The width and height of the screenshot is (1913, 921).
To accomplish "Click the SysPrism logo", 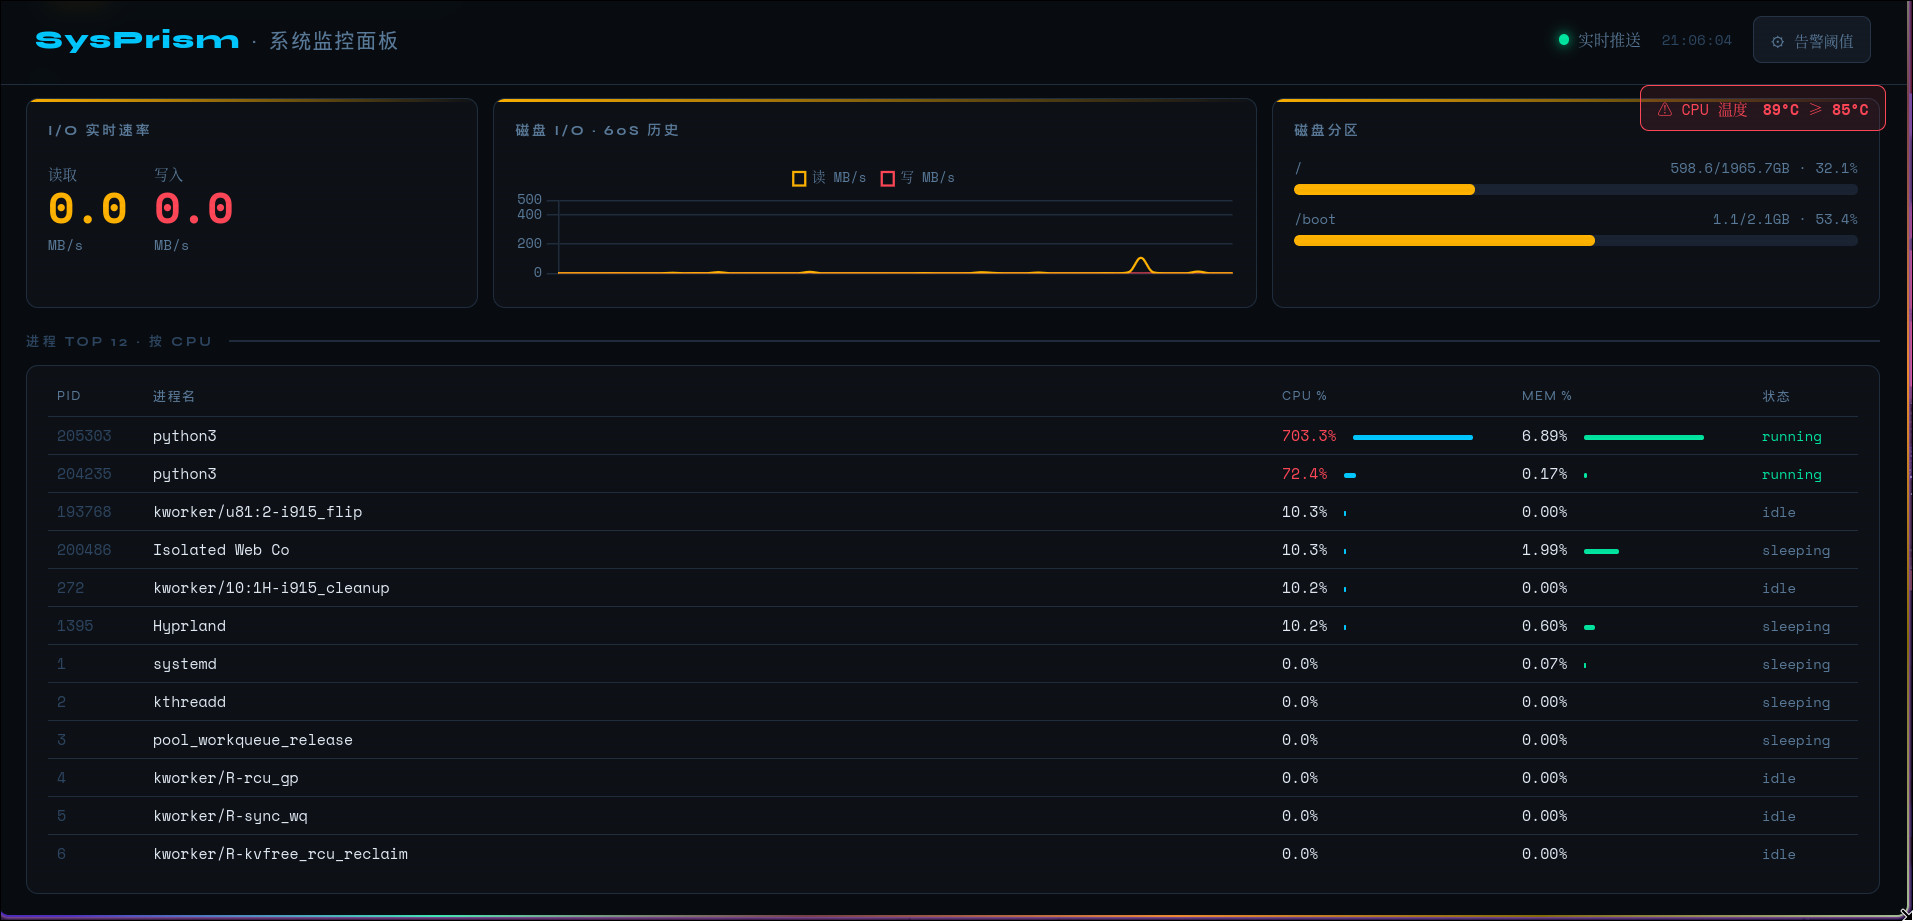I will pyautogui.click(x=137, y=41).
